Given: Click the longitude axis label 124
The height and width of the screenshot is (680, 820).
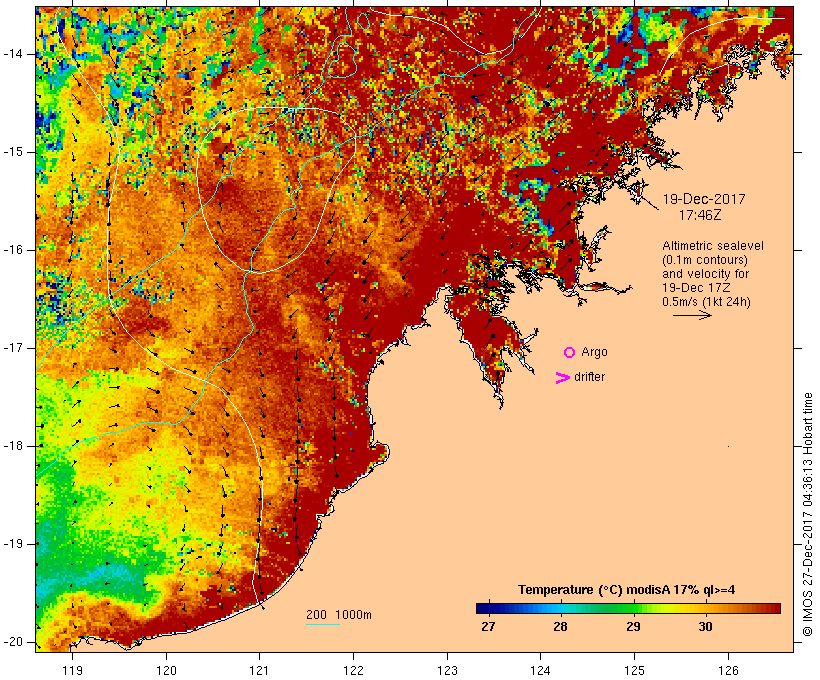Looking at the screenshot, I should coord(541,671).
